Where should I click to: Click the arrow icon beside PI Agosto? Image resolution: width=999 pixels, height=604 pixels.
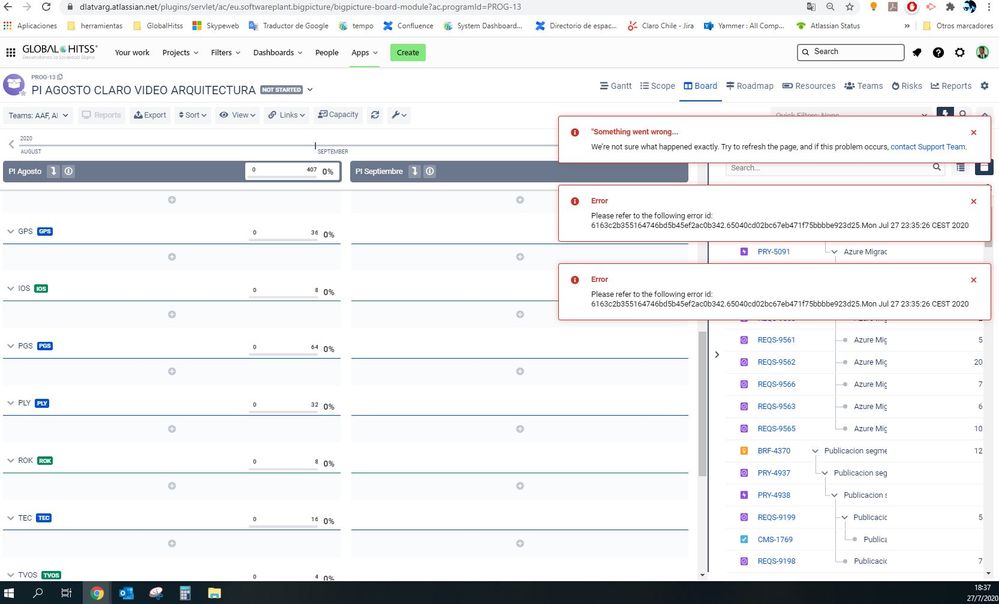pos(54,171)
